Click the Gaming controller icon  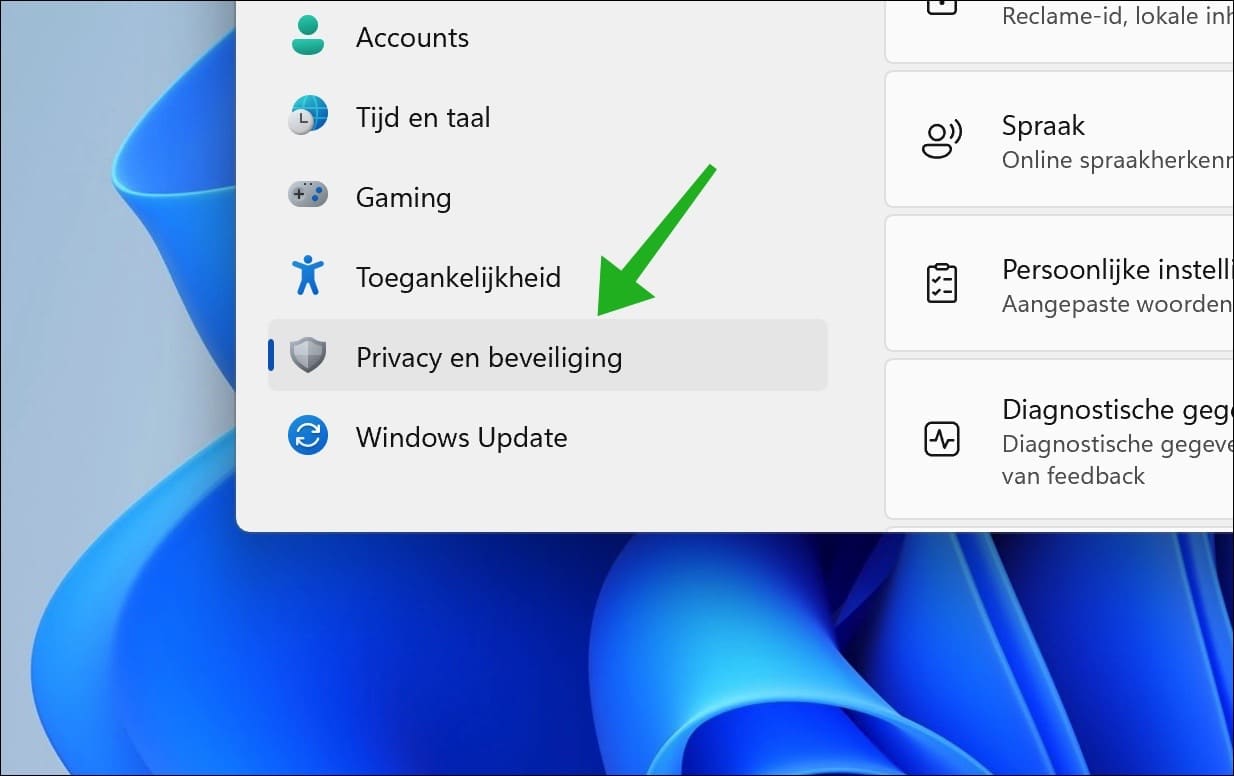[x=308, y=194]
